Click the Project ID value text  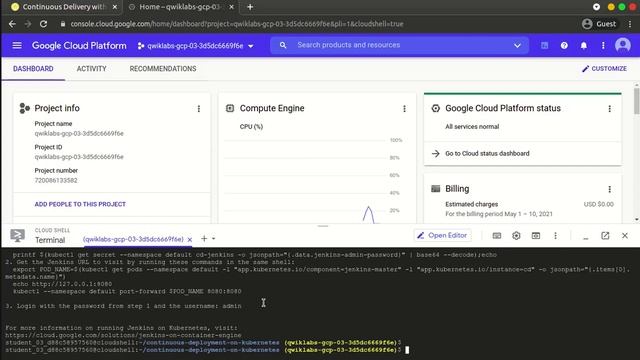click(79, 157)
